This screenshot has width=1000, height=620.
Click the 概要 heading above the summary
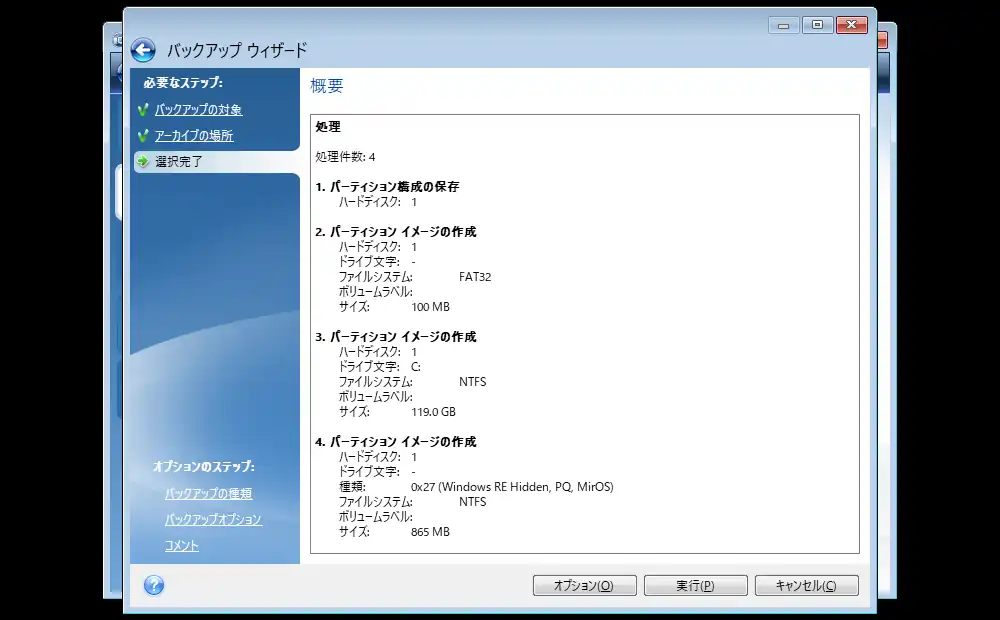[x=327, y=87]
